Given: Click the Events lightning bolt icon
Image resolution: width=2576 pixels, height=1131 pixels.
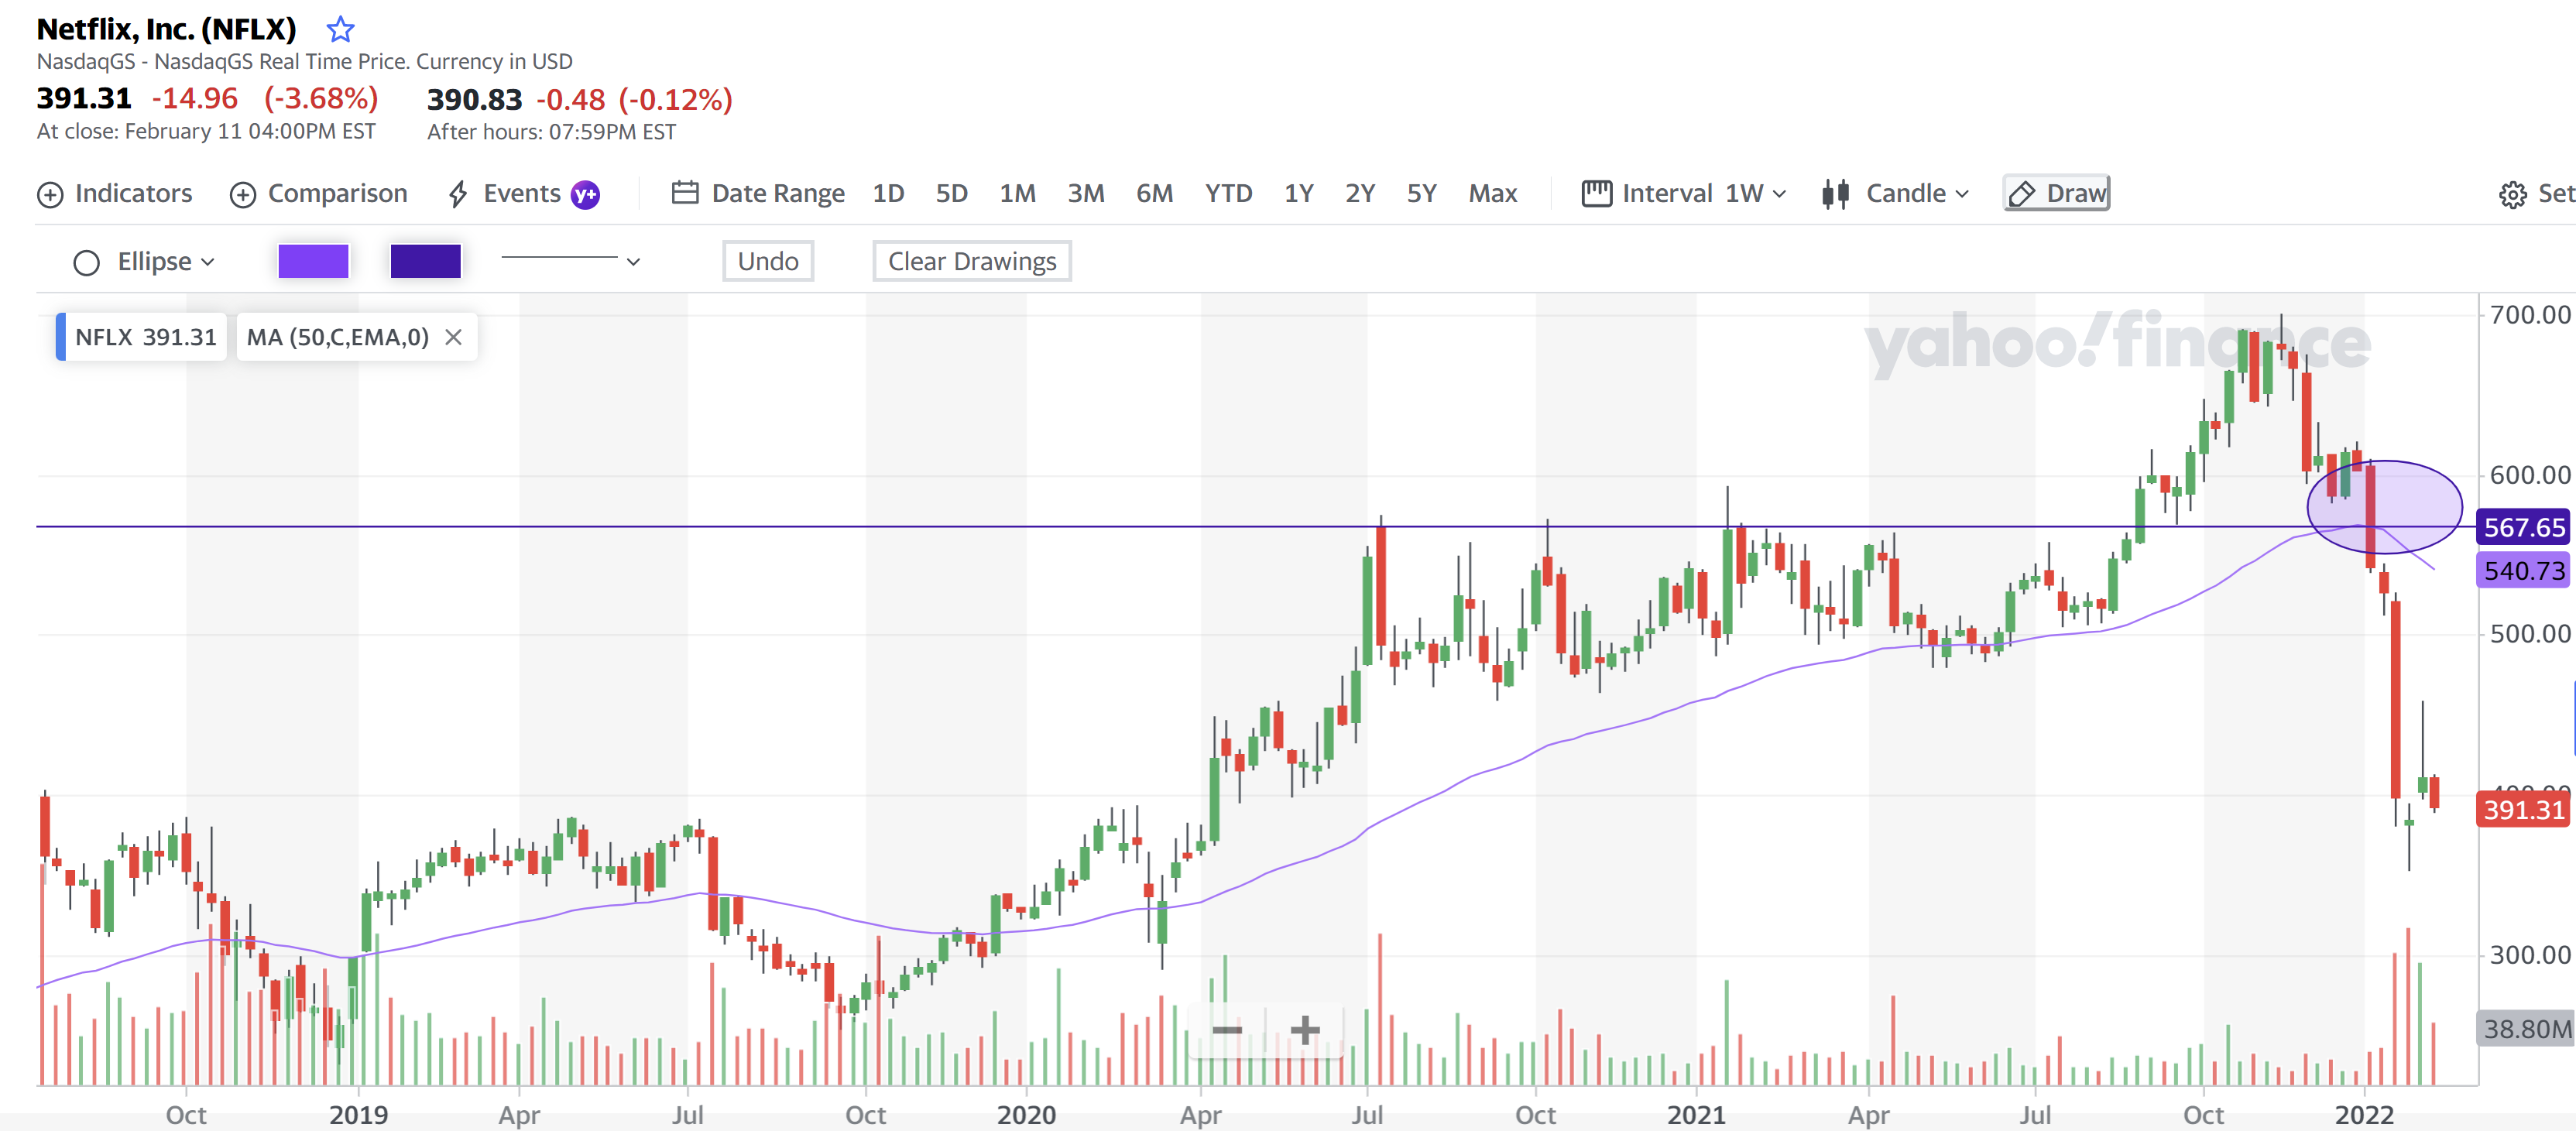Looking at the screenshot, I should (458, 194).
